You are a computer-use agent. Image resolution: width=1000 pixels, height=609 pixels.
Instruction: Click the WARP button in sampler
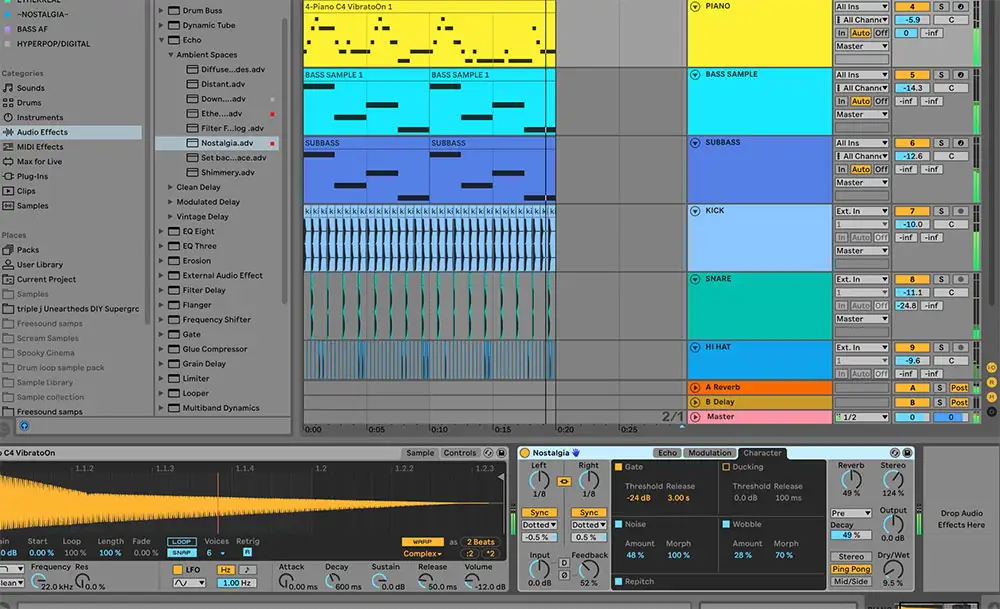[x=421, y=541]
